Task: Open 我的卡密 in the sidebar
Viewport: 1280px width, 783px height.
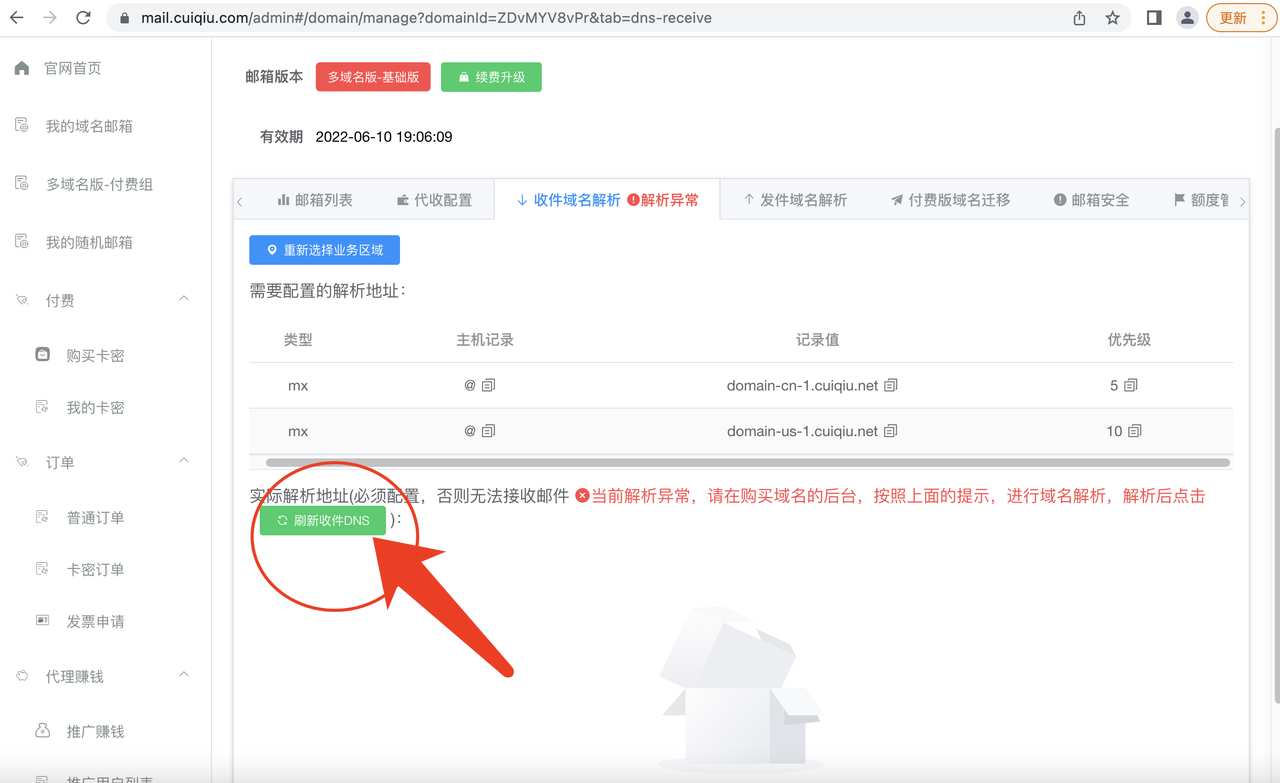Action: 95,407
